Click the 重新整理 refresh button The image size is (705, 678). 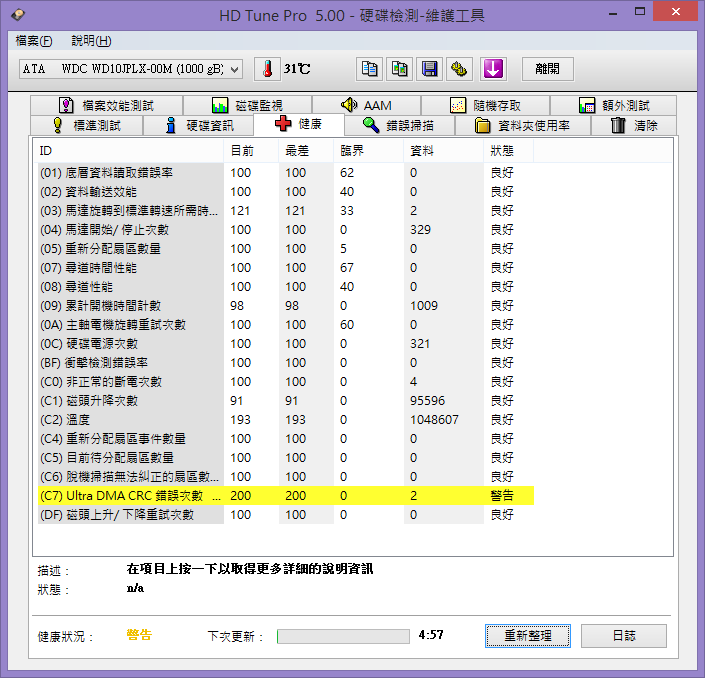[x=528, y=636]
